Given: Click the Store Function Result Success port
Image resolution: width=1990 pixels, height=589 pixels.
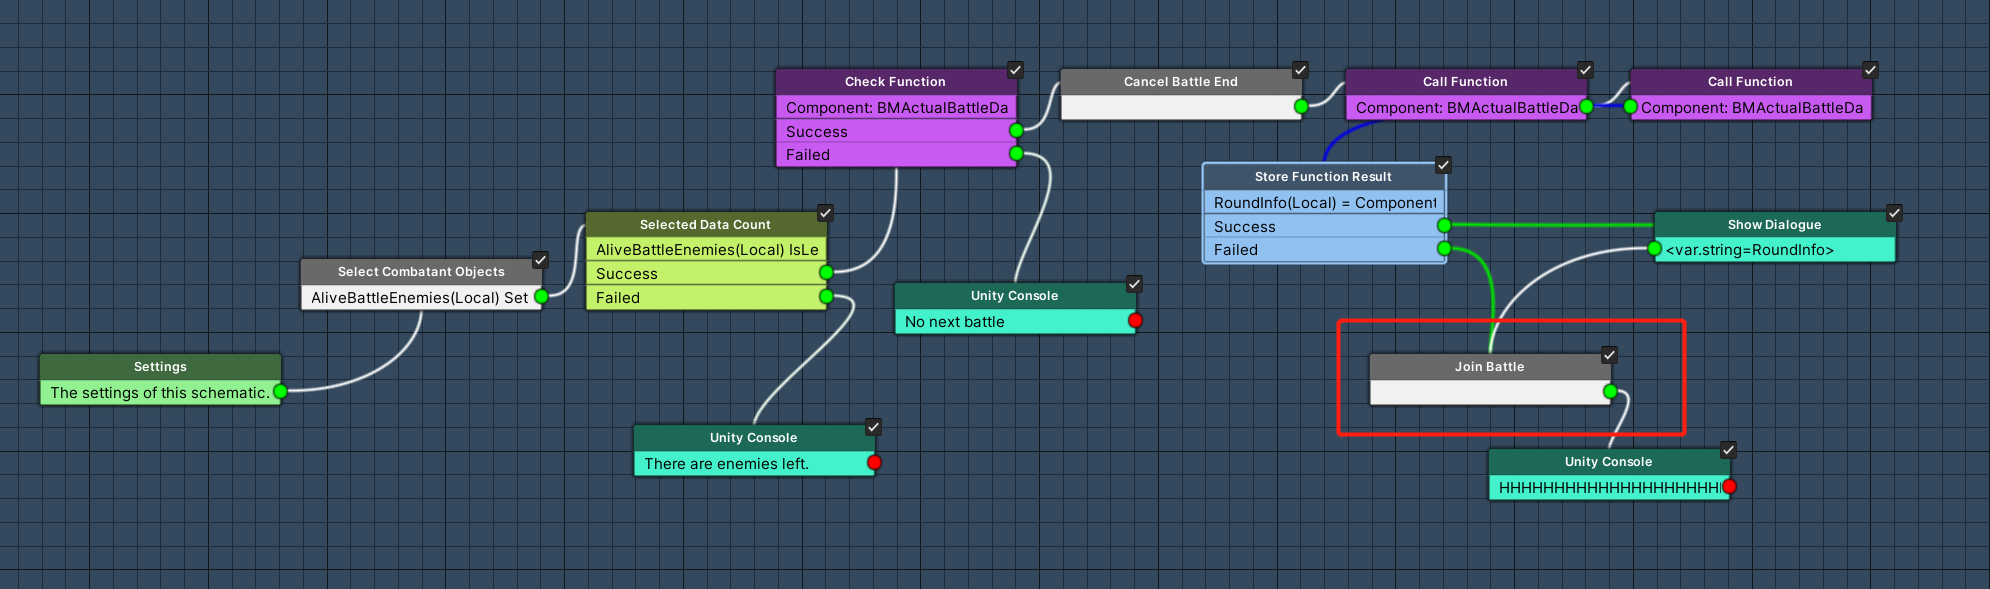Looking at the screenshot, I should point(1444,226).
